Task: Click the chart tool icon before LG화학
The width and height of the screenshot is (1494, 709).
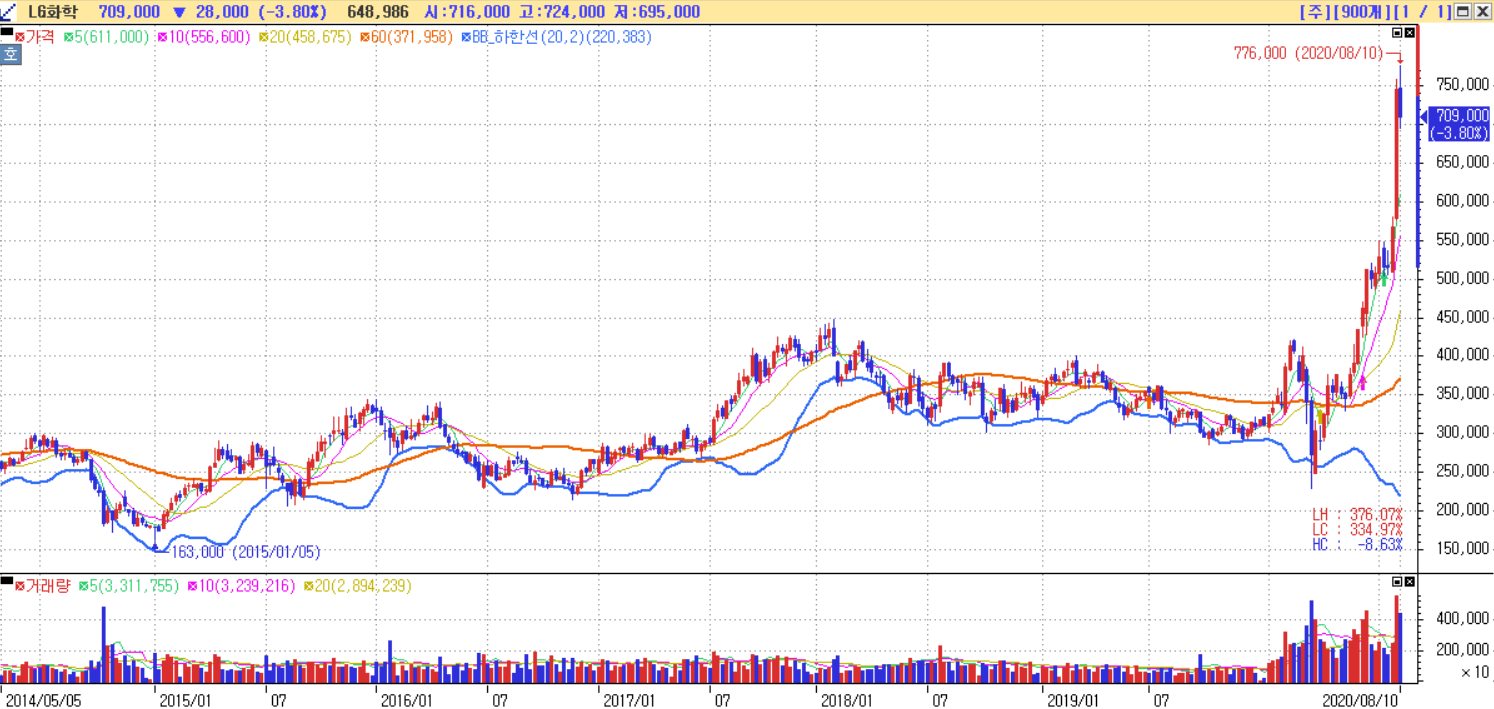Action: tap(9, 12)
